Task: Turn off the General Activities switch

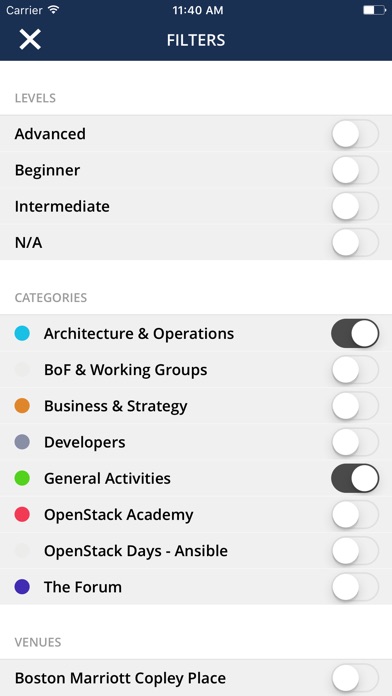Action: click(355, 478)
